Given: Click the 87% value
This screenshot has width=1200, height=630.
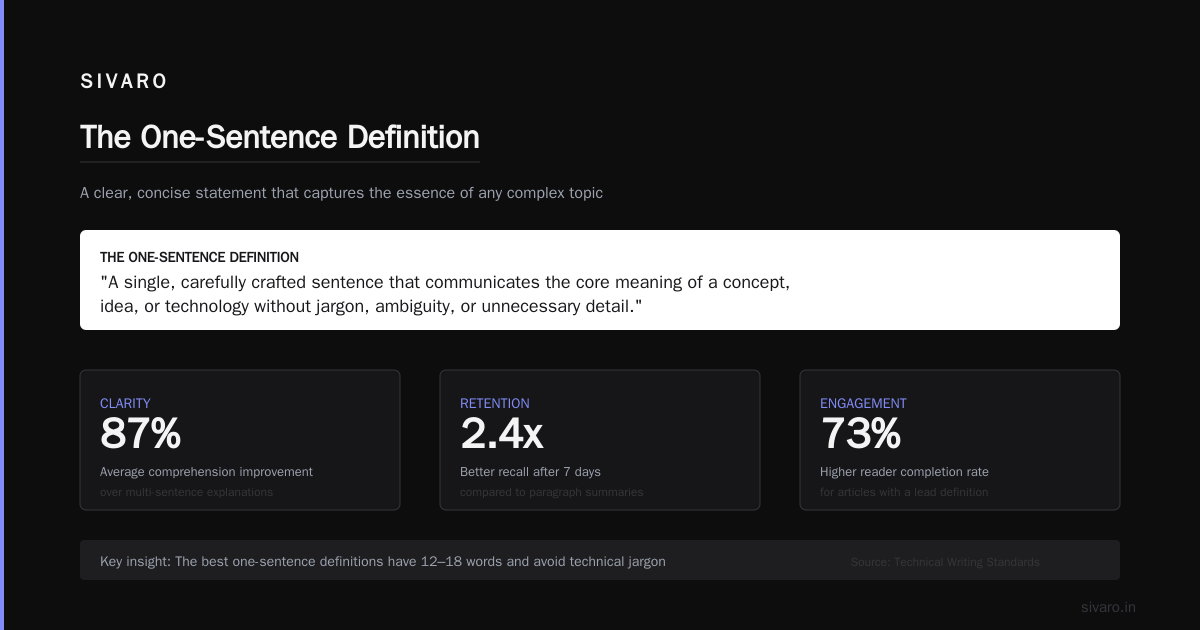Looking at the screenshot, I should click(x=140, y=434).
